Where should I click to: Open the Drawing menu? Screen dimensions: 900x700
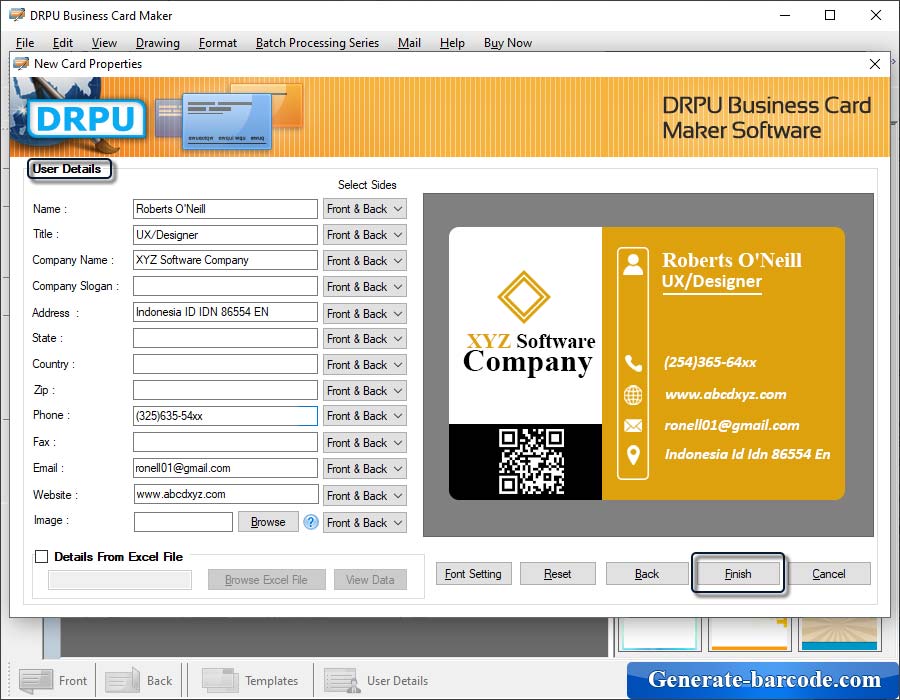coord(158,43)
